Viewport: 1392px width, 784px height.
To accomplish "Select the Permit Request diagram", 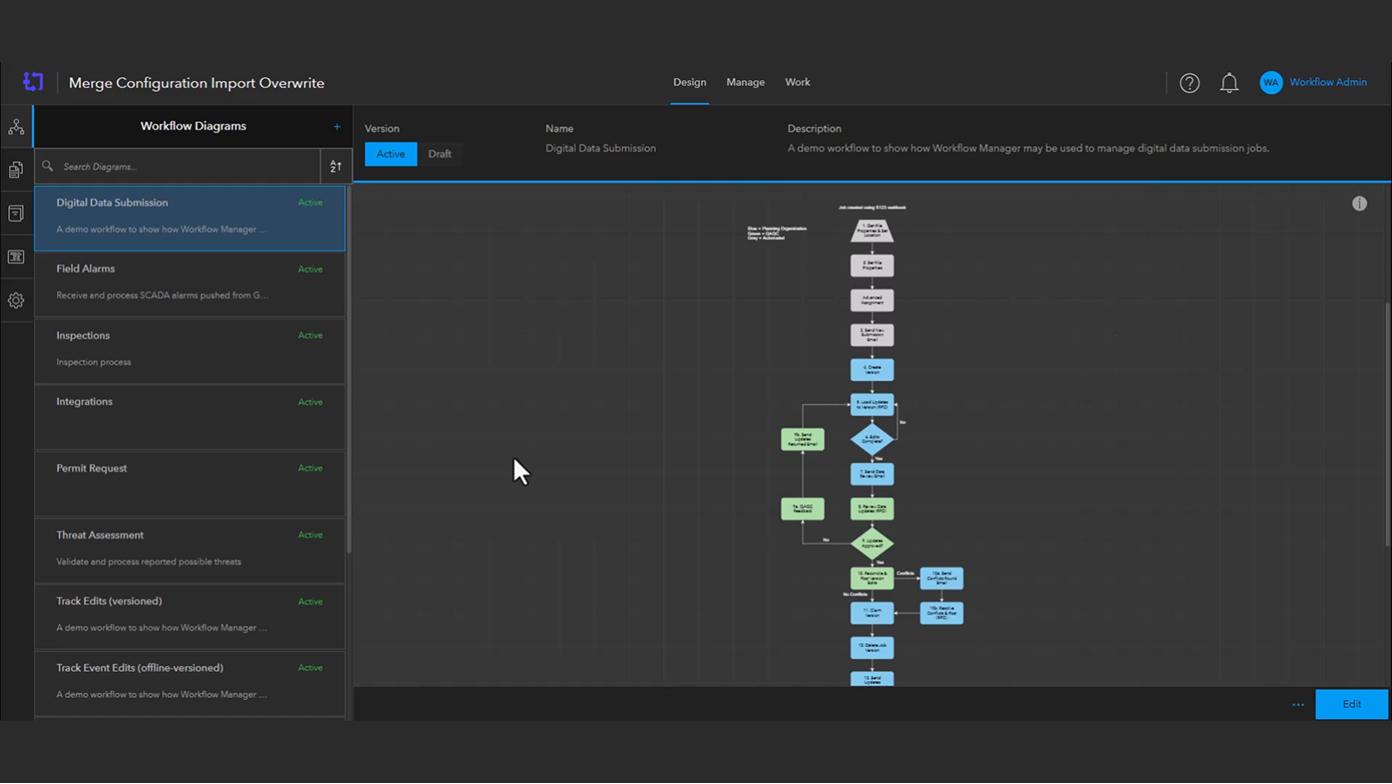I will (190, 482).
